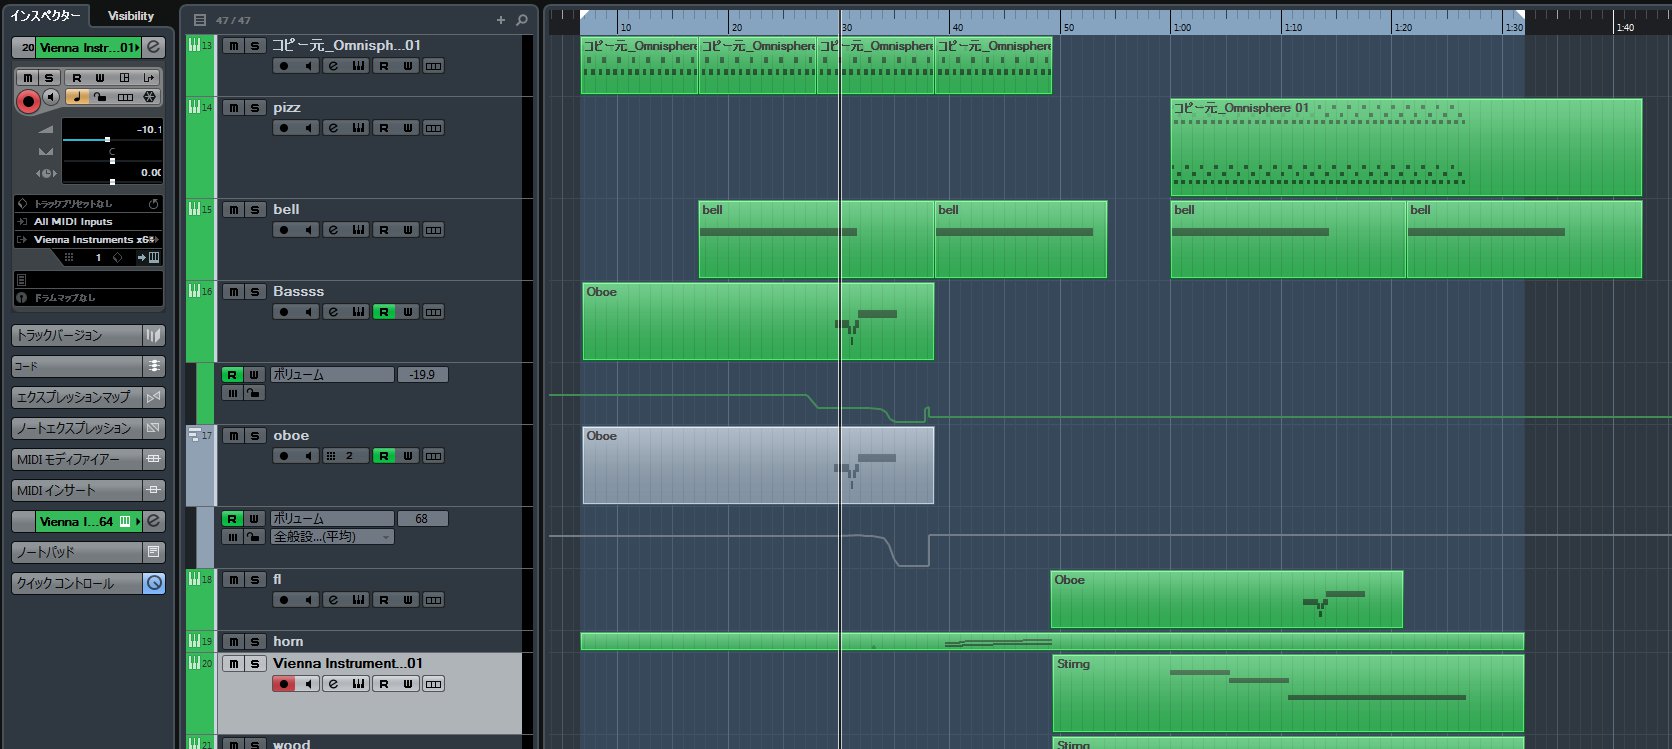Open edit instrument 'e' on pizz track
The image size is (1672, 749).
point(333,128)
